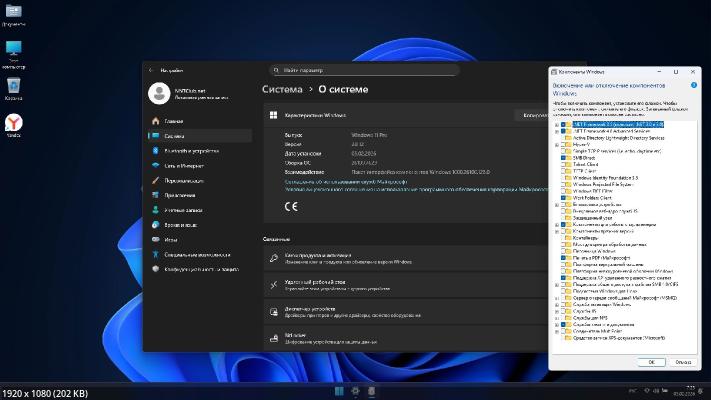
Task: Go to Приложения in Settings sidebar
Action: pyautogui.click(x=180, y=195)
